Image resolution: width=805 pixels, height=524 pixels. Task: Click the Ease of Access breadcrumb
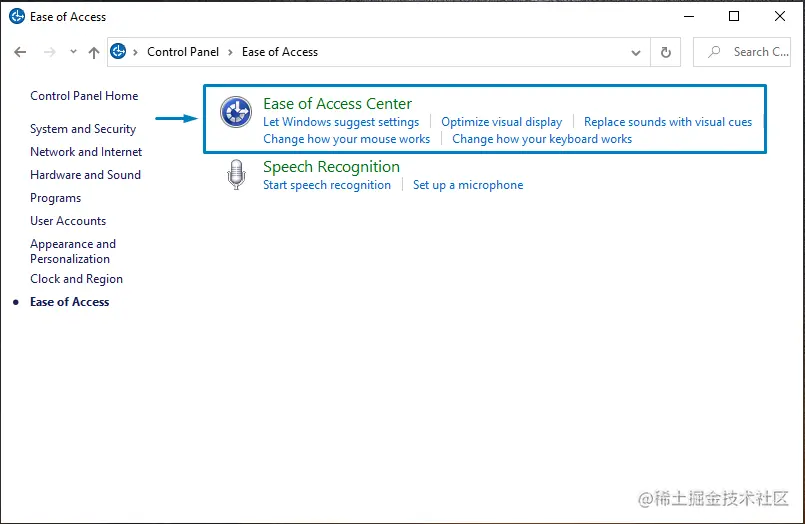tap(280, 52)
